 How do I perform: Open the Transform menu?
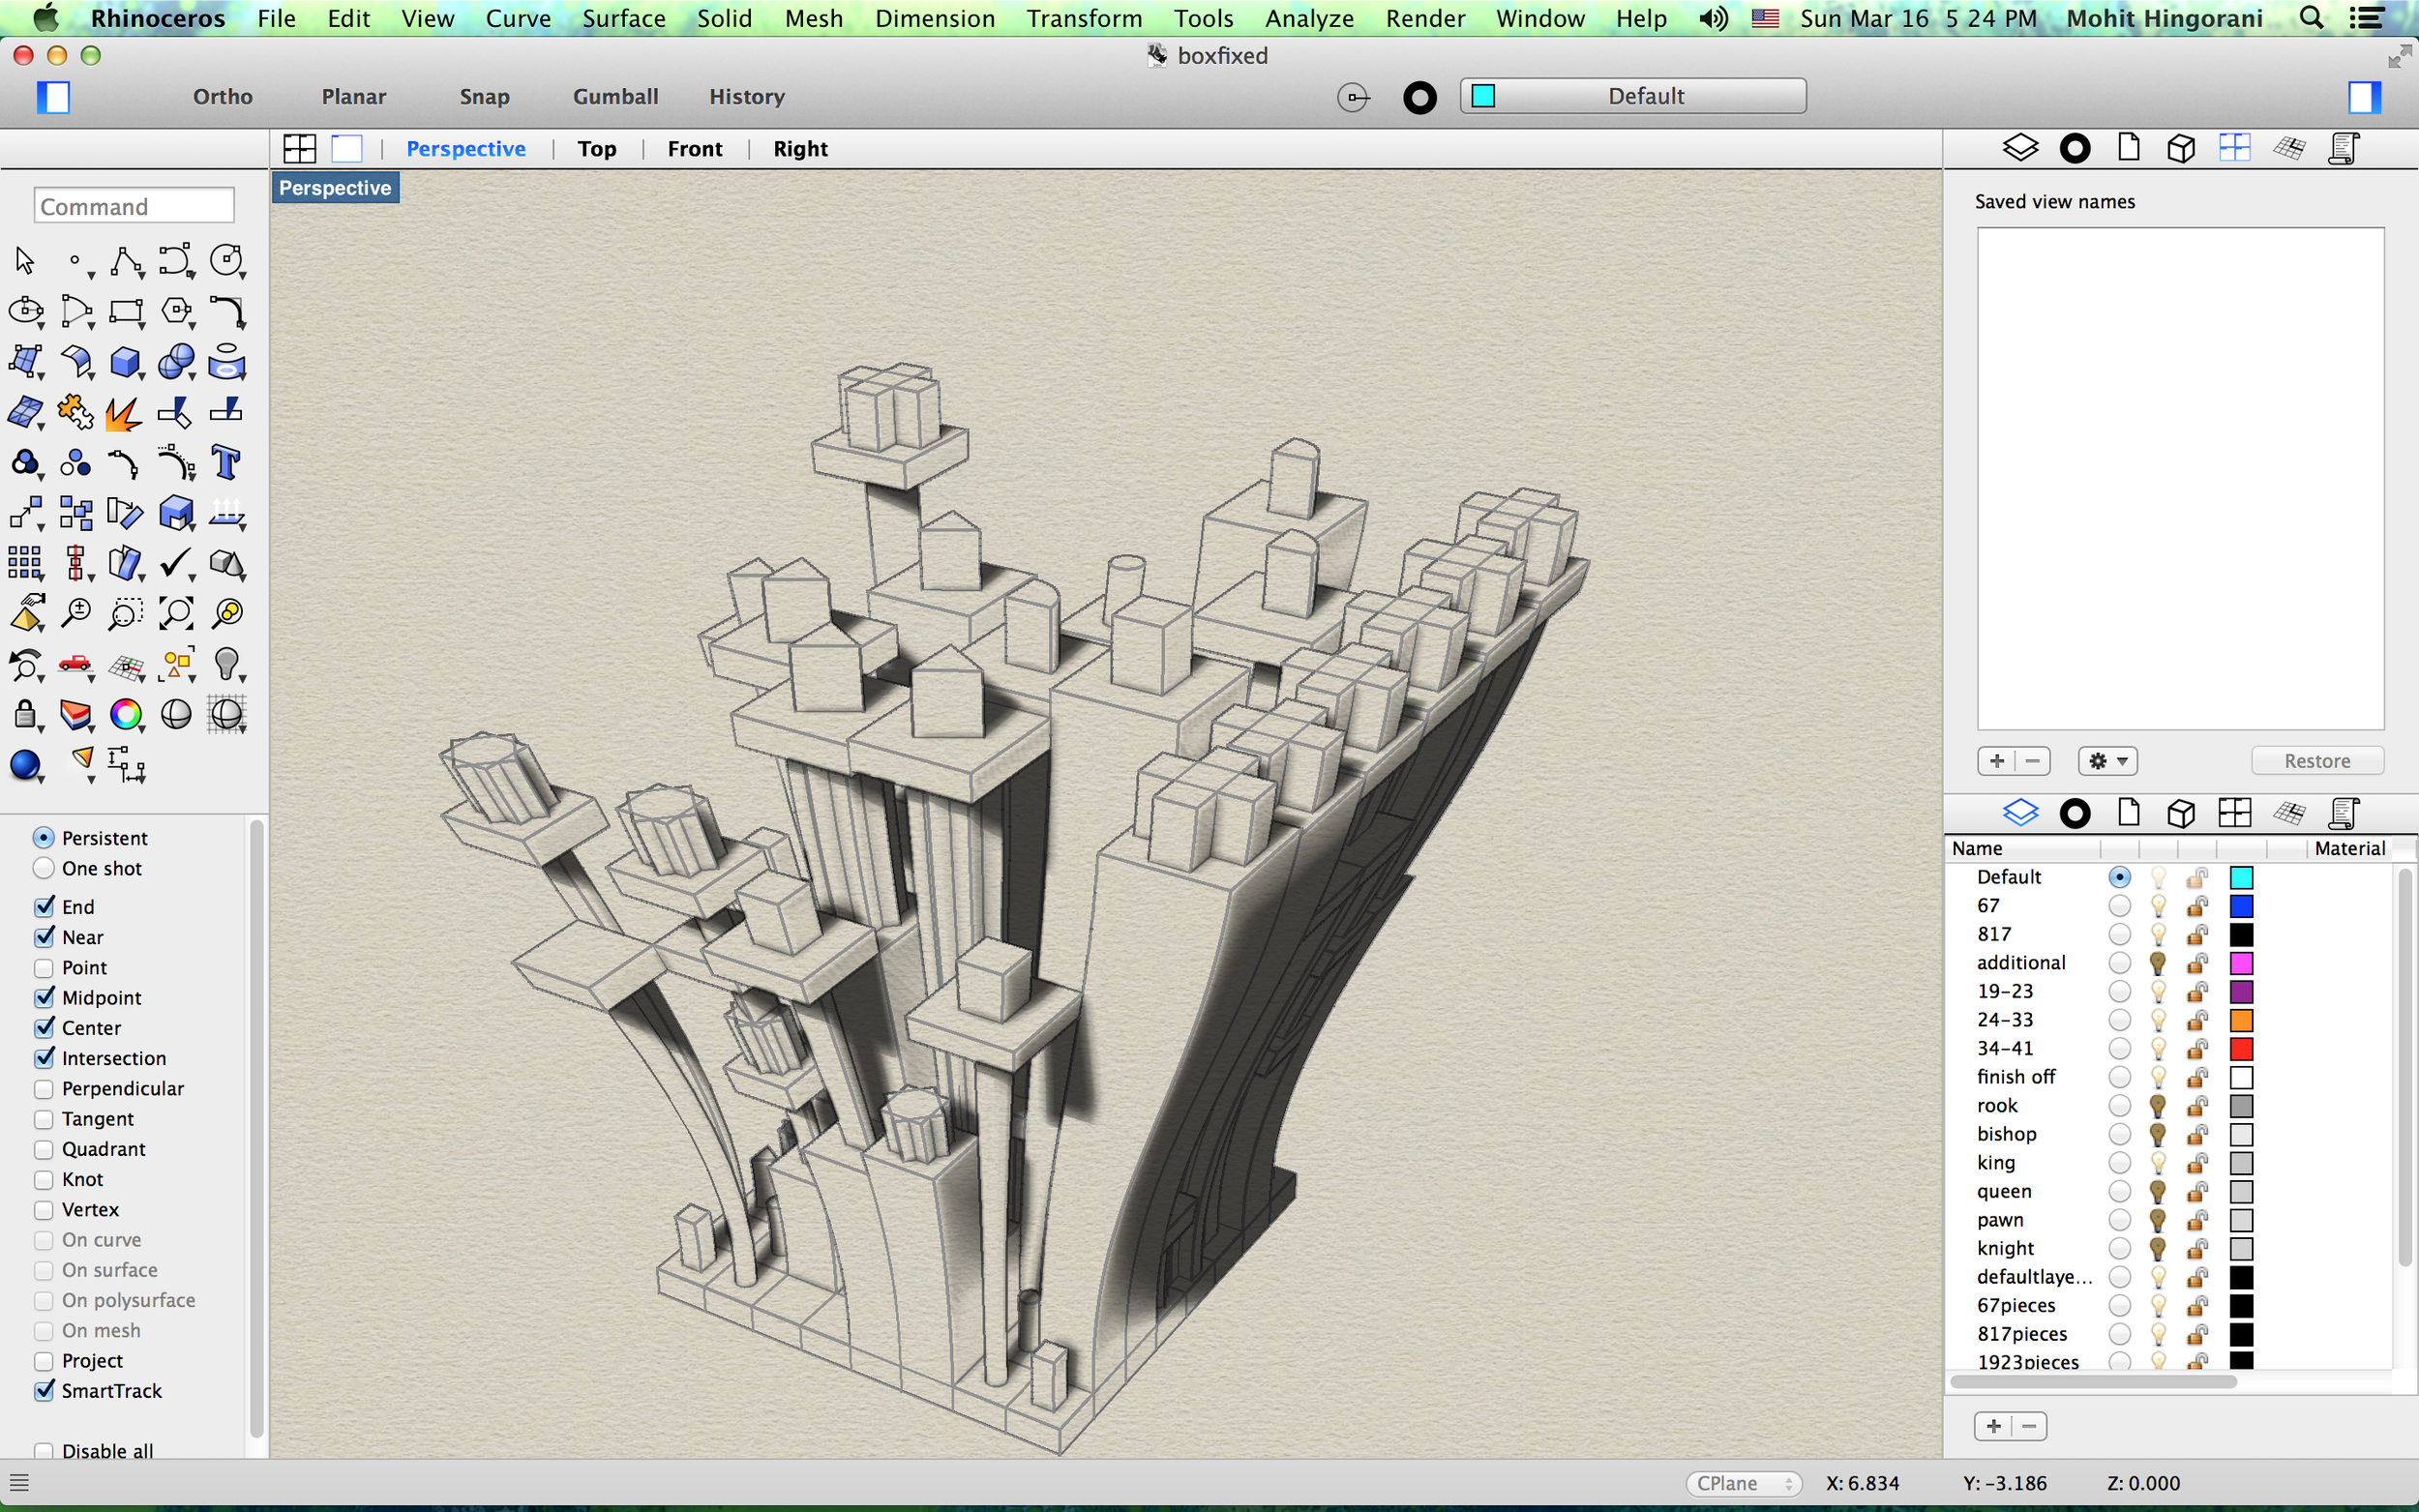click(x=1084, y=18)
